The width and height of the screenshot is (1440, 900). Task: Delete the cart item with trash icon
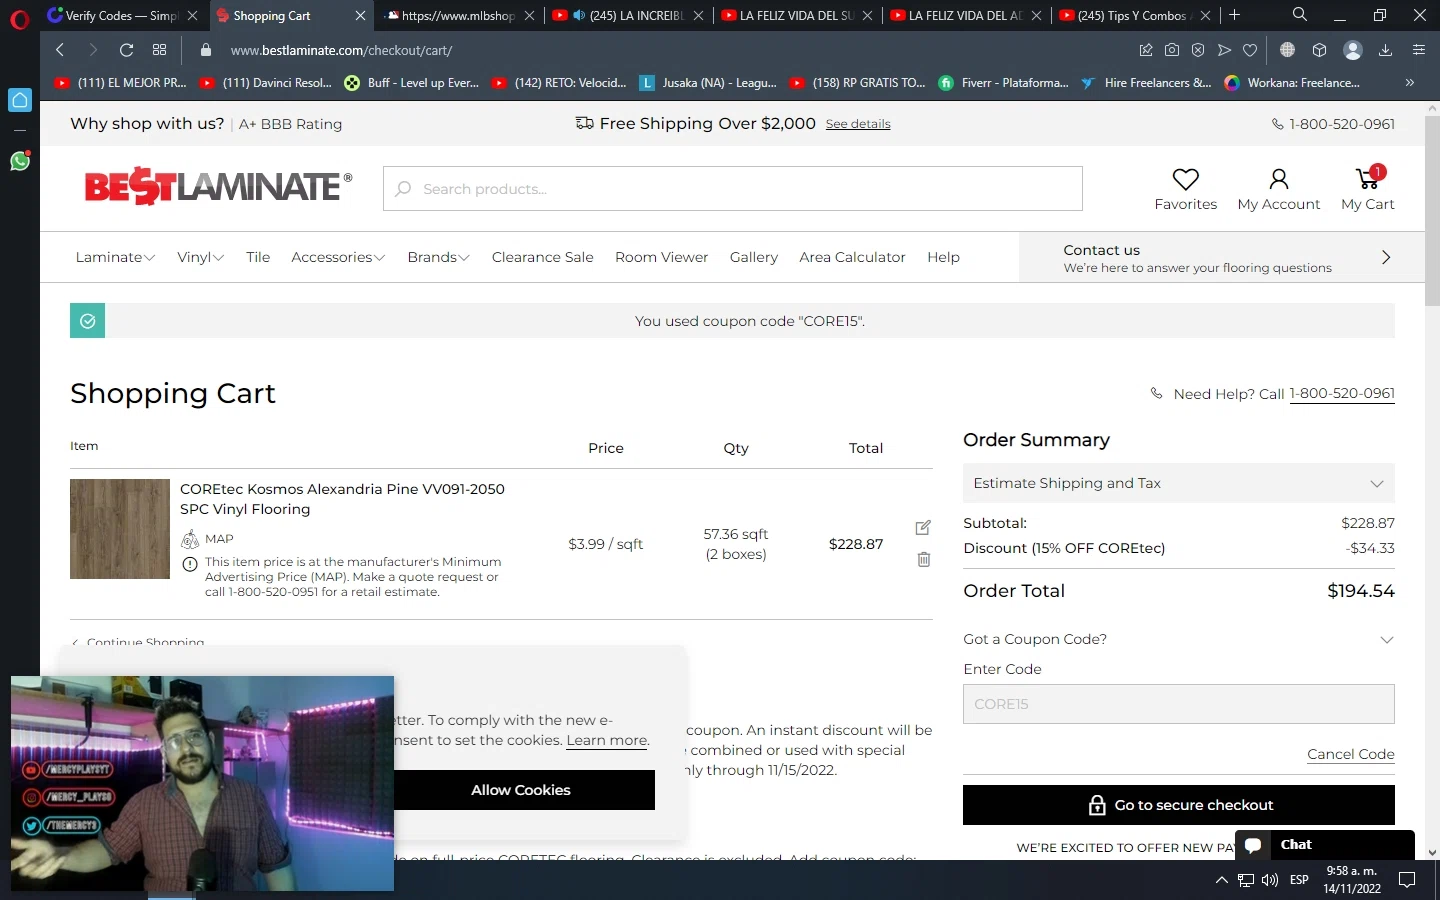(x=924, y=560)
